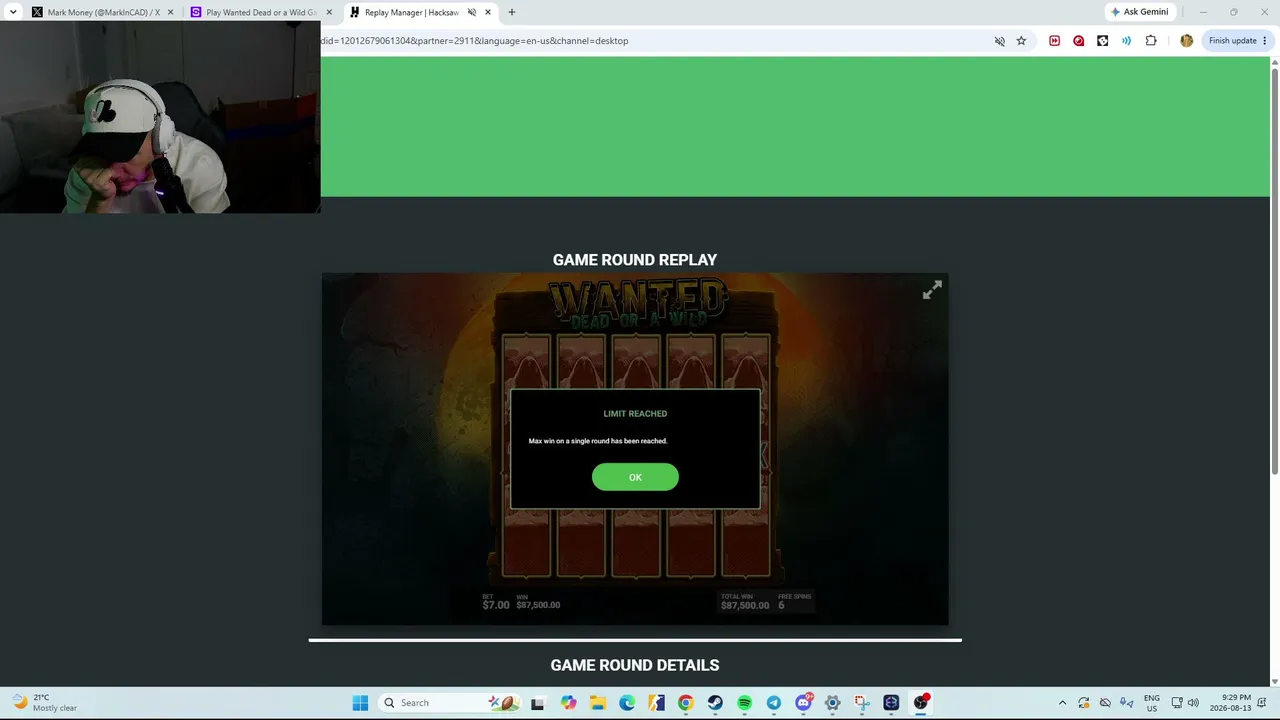Open Discord from the taskbar
Viewport: 1280px width, 720px height.
tap(803, 703)
